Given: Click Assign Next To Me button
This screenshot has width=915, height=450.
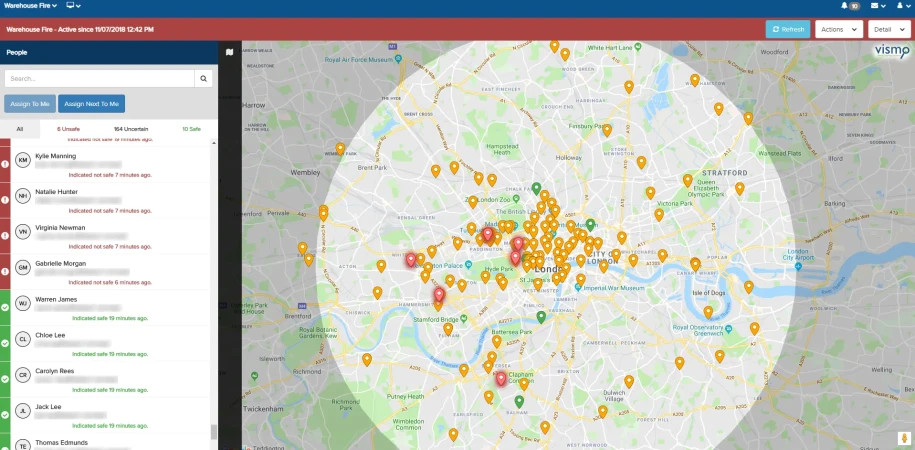Looking at the screenshot, I should tap(91, 104).
